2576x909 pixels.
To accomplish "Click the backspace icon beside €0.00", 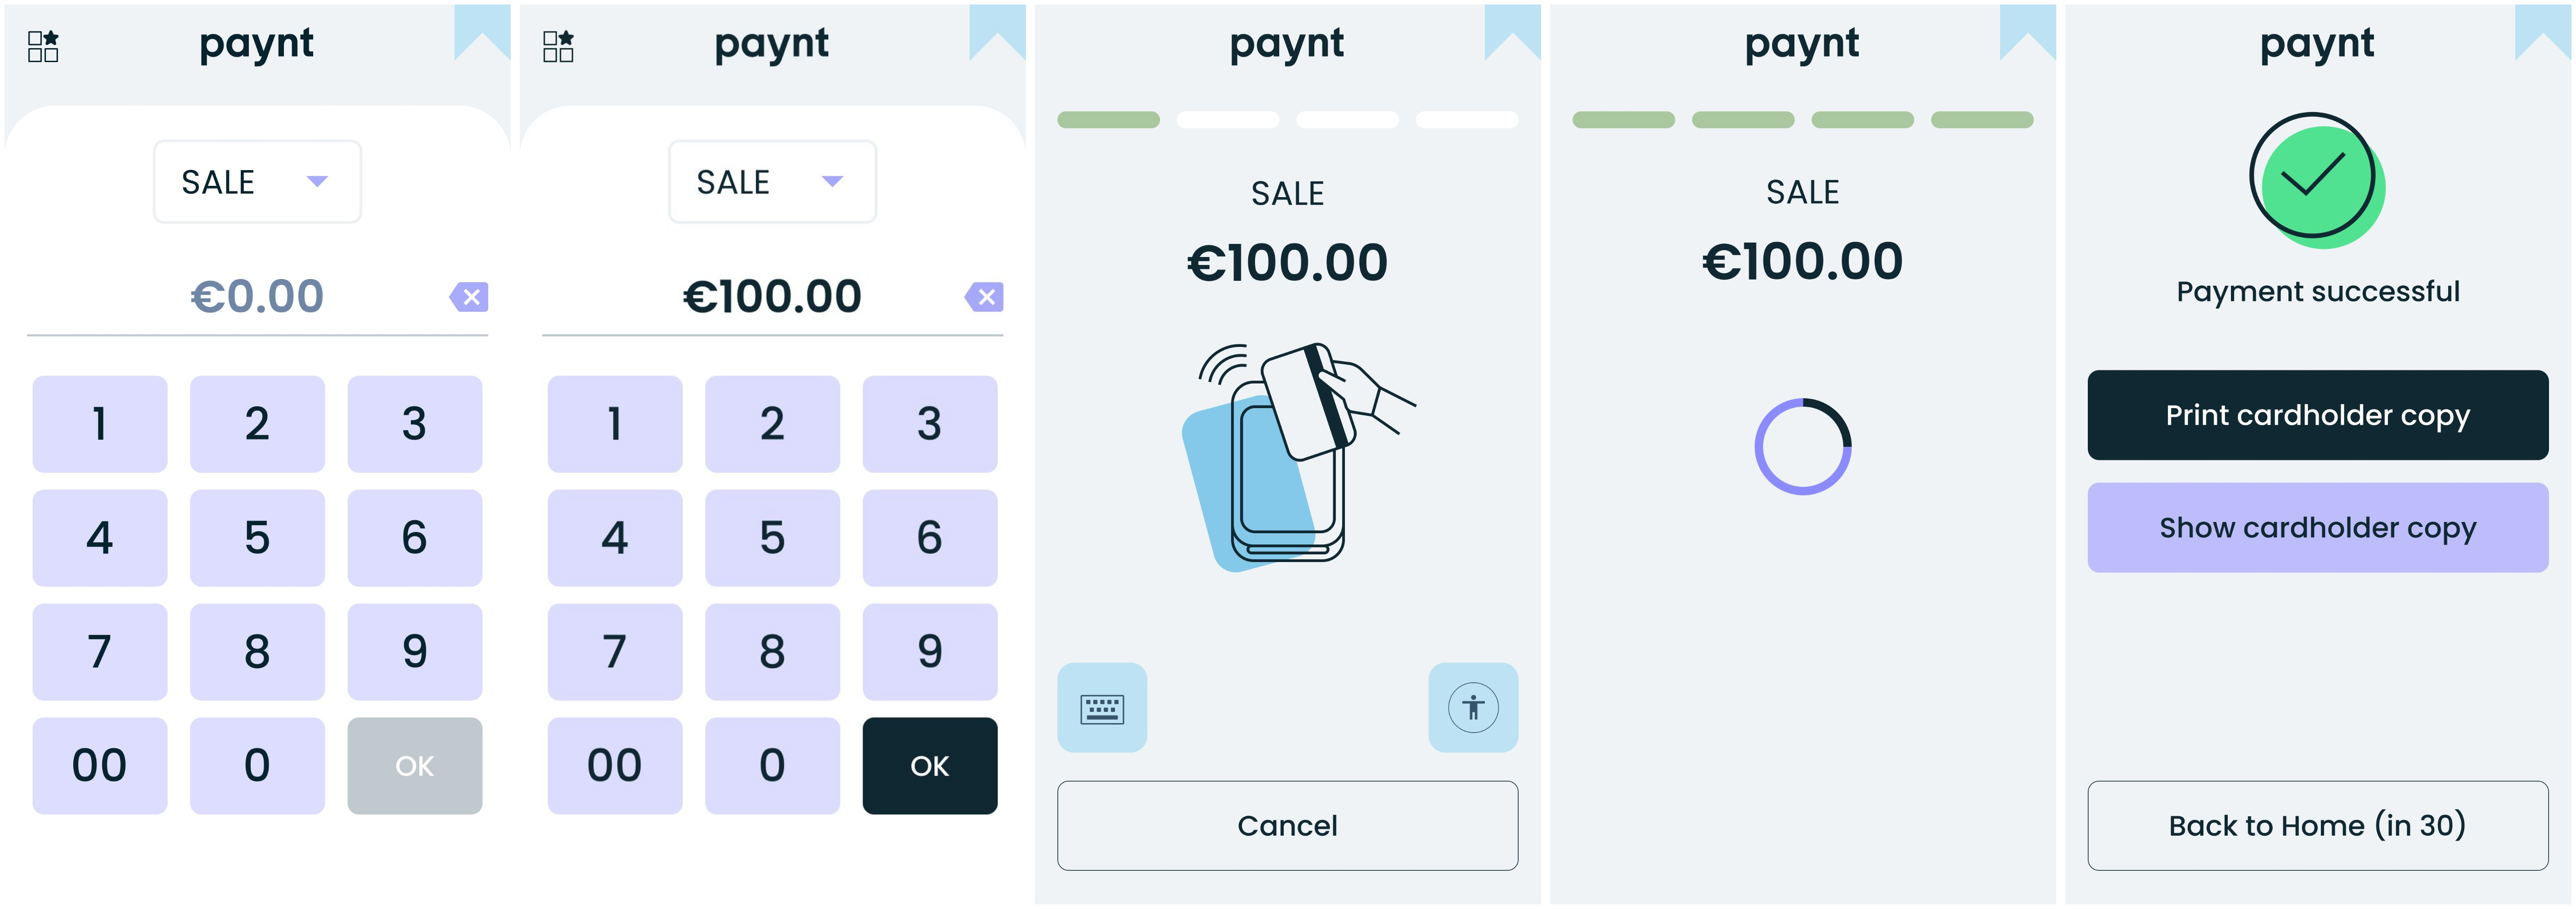I will tap(469, 297).
